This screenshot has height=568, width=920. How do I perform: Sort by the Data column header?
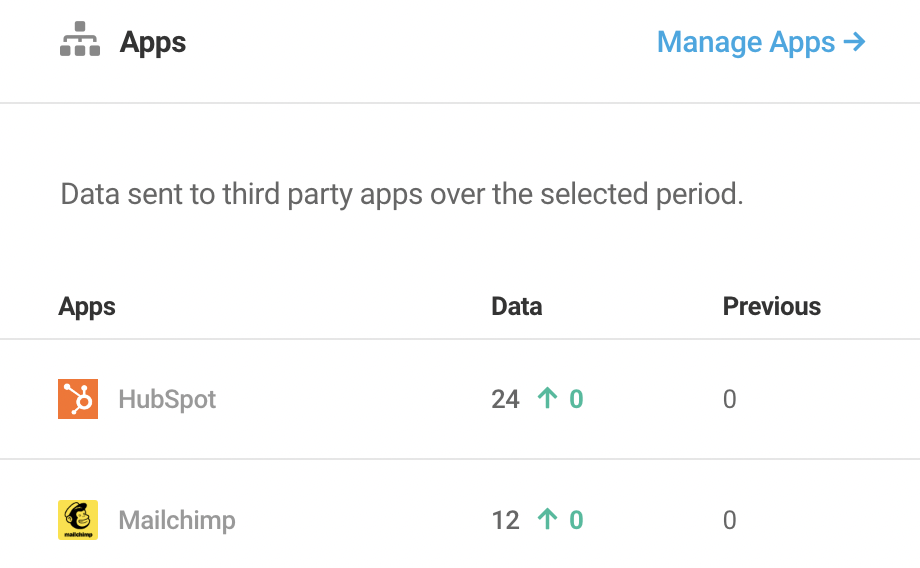pyautogui.click(x=516, y=306)
